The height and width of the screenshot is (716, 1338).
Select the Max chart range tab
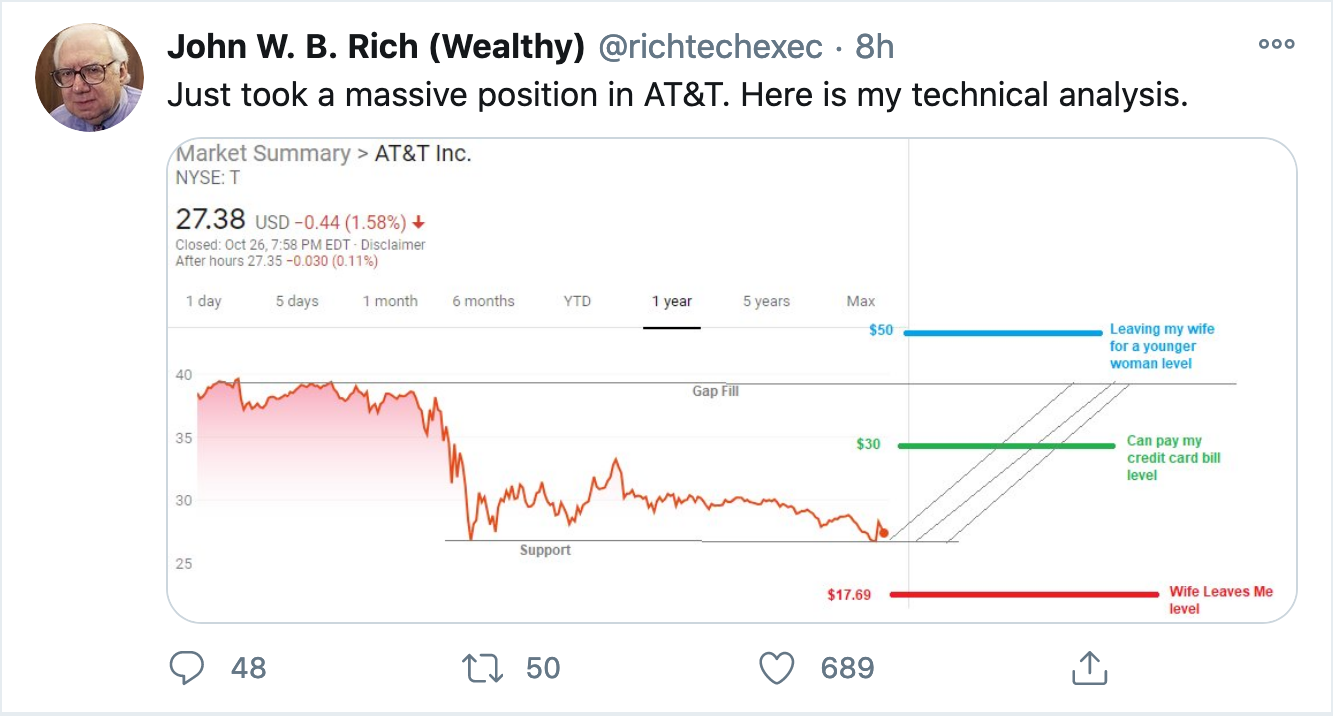[860, 301]
